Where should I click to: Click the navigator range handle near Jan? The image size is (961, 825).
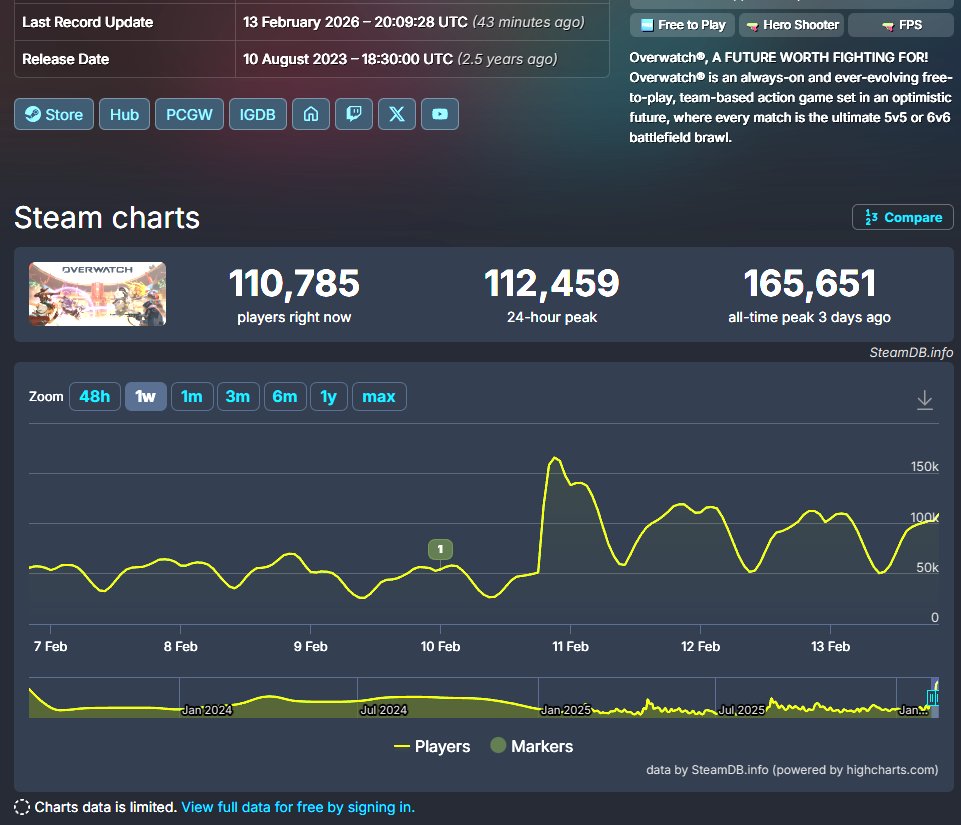point(933,698)
